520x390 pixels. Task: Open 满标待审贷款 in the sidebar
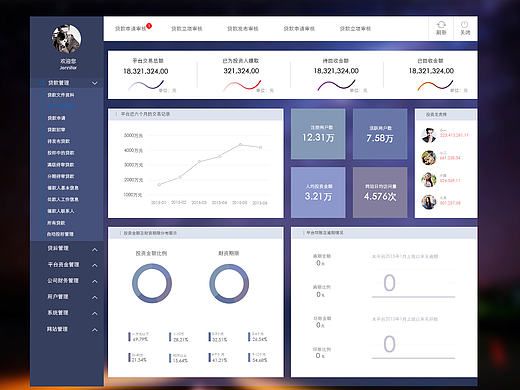pyautogui.click(x=61, y=165)
